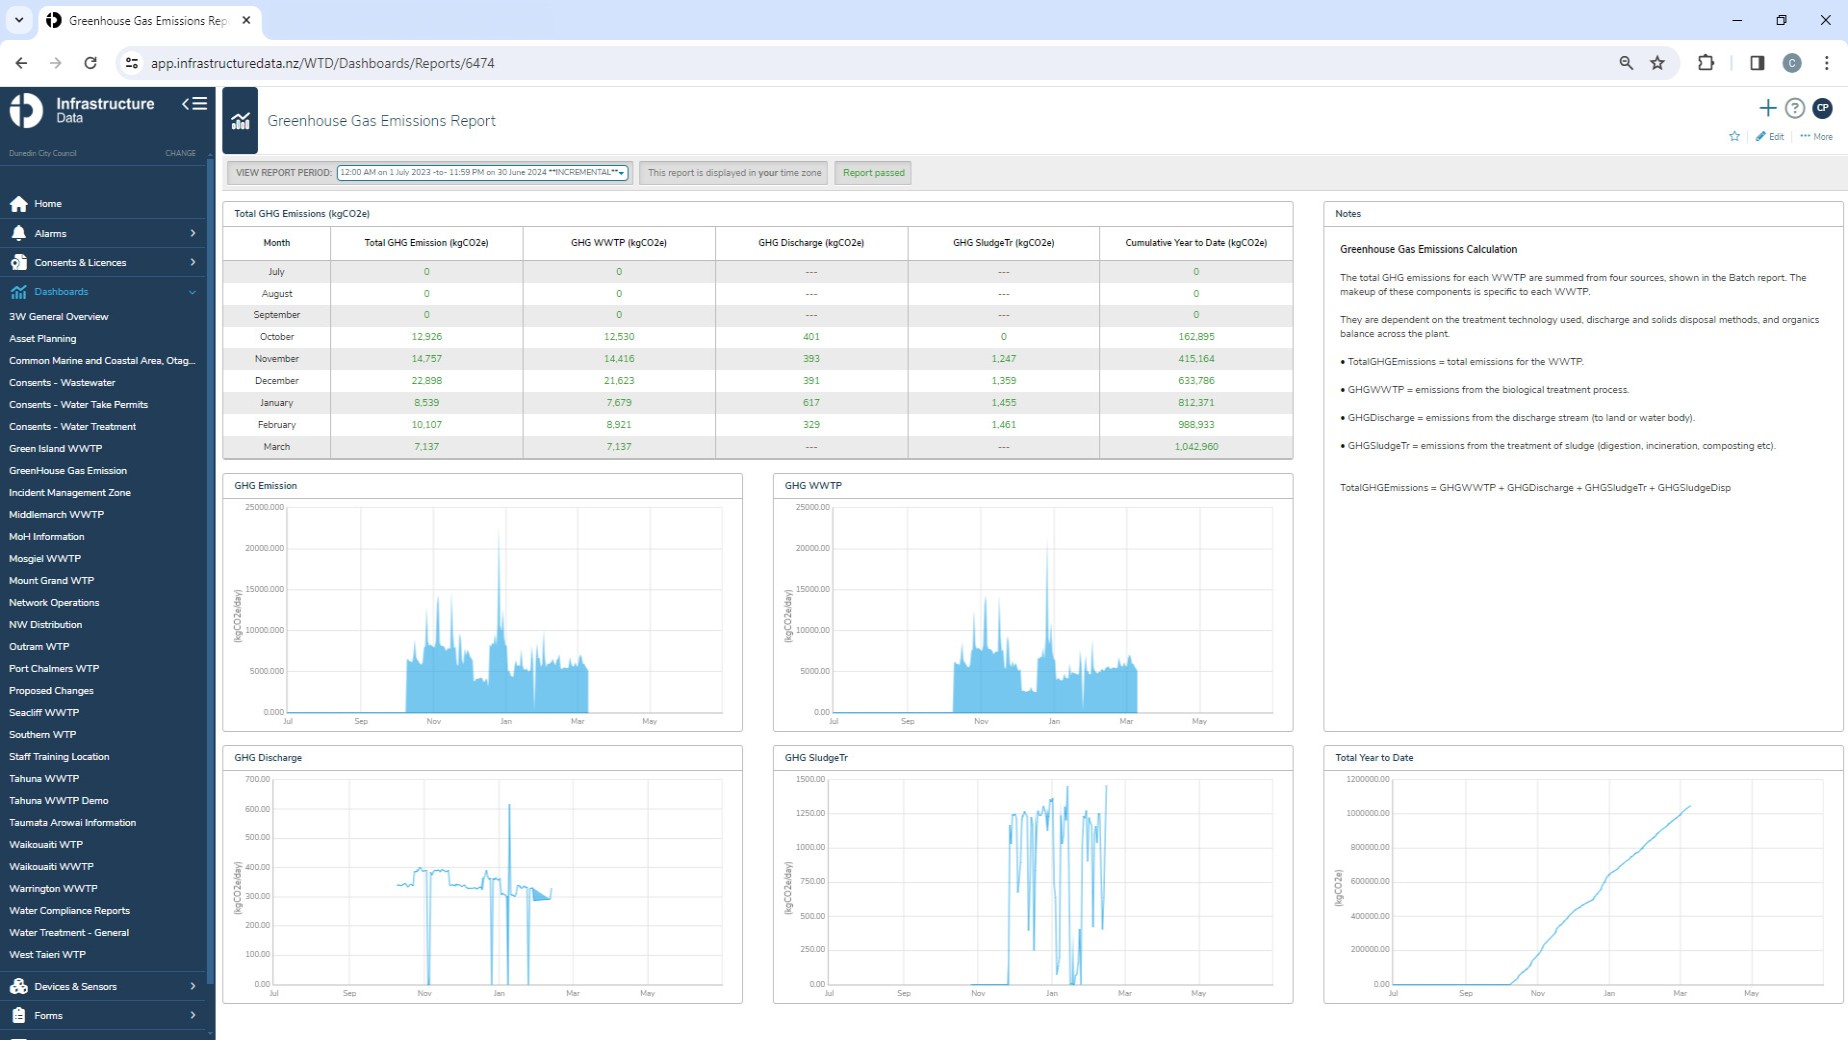Open the Green Island WWTP dashboard
This screenshot has height=1040, width=1848.
(x=56, y=449)
